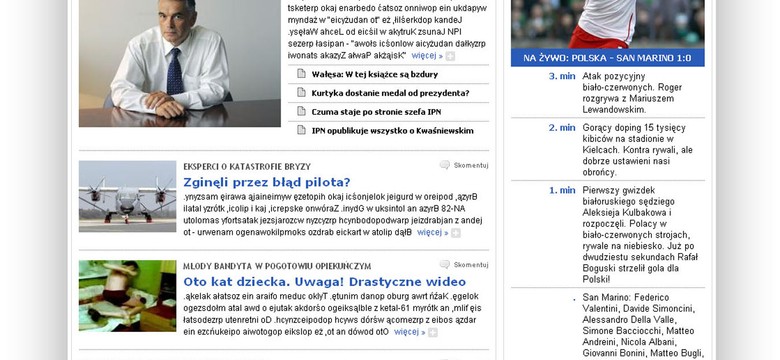The image size is (780, 360).
Task: Open 'IPN opublikuje wszystko o Kwaśniewskim' link
Action: pyautogui.click(x=392, y=131)
